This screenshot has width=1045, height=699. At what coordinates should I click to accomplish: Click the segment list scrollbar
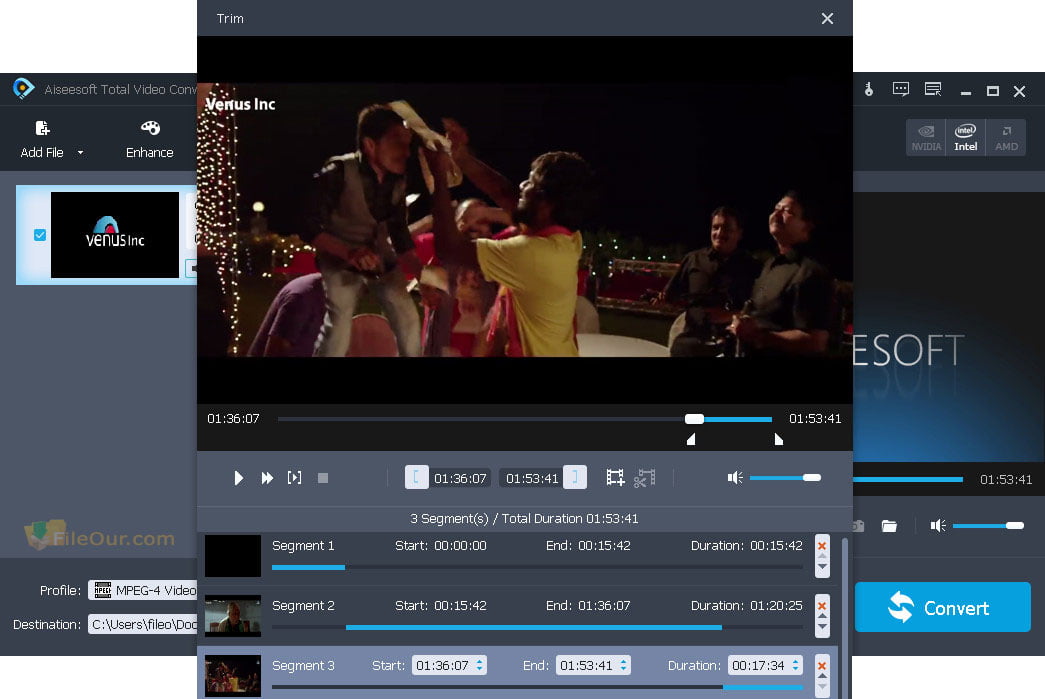(845, 616)
